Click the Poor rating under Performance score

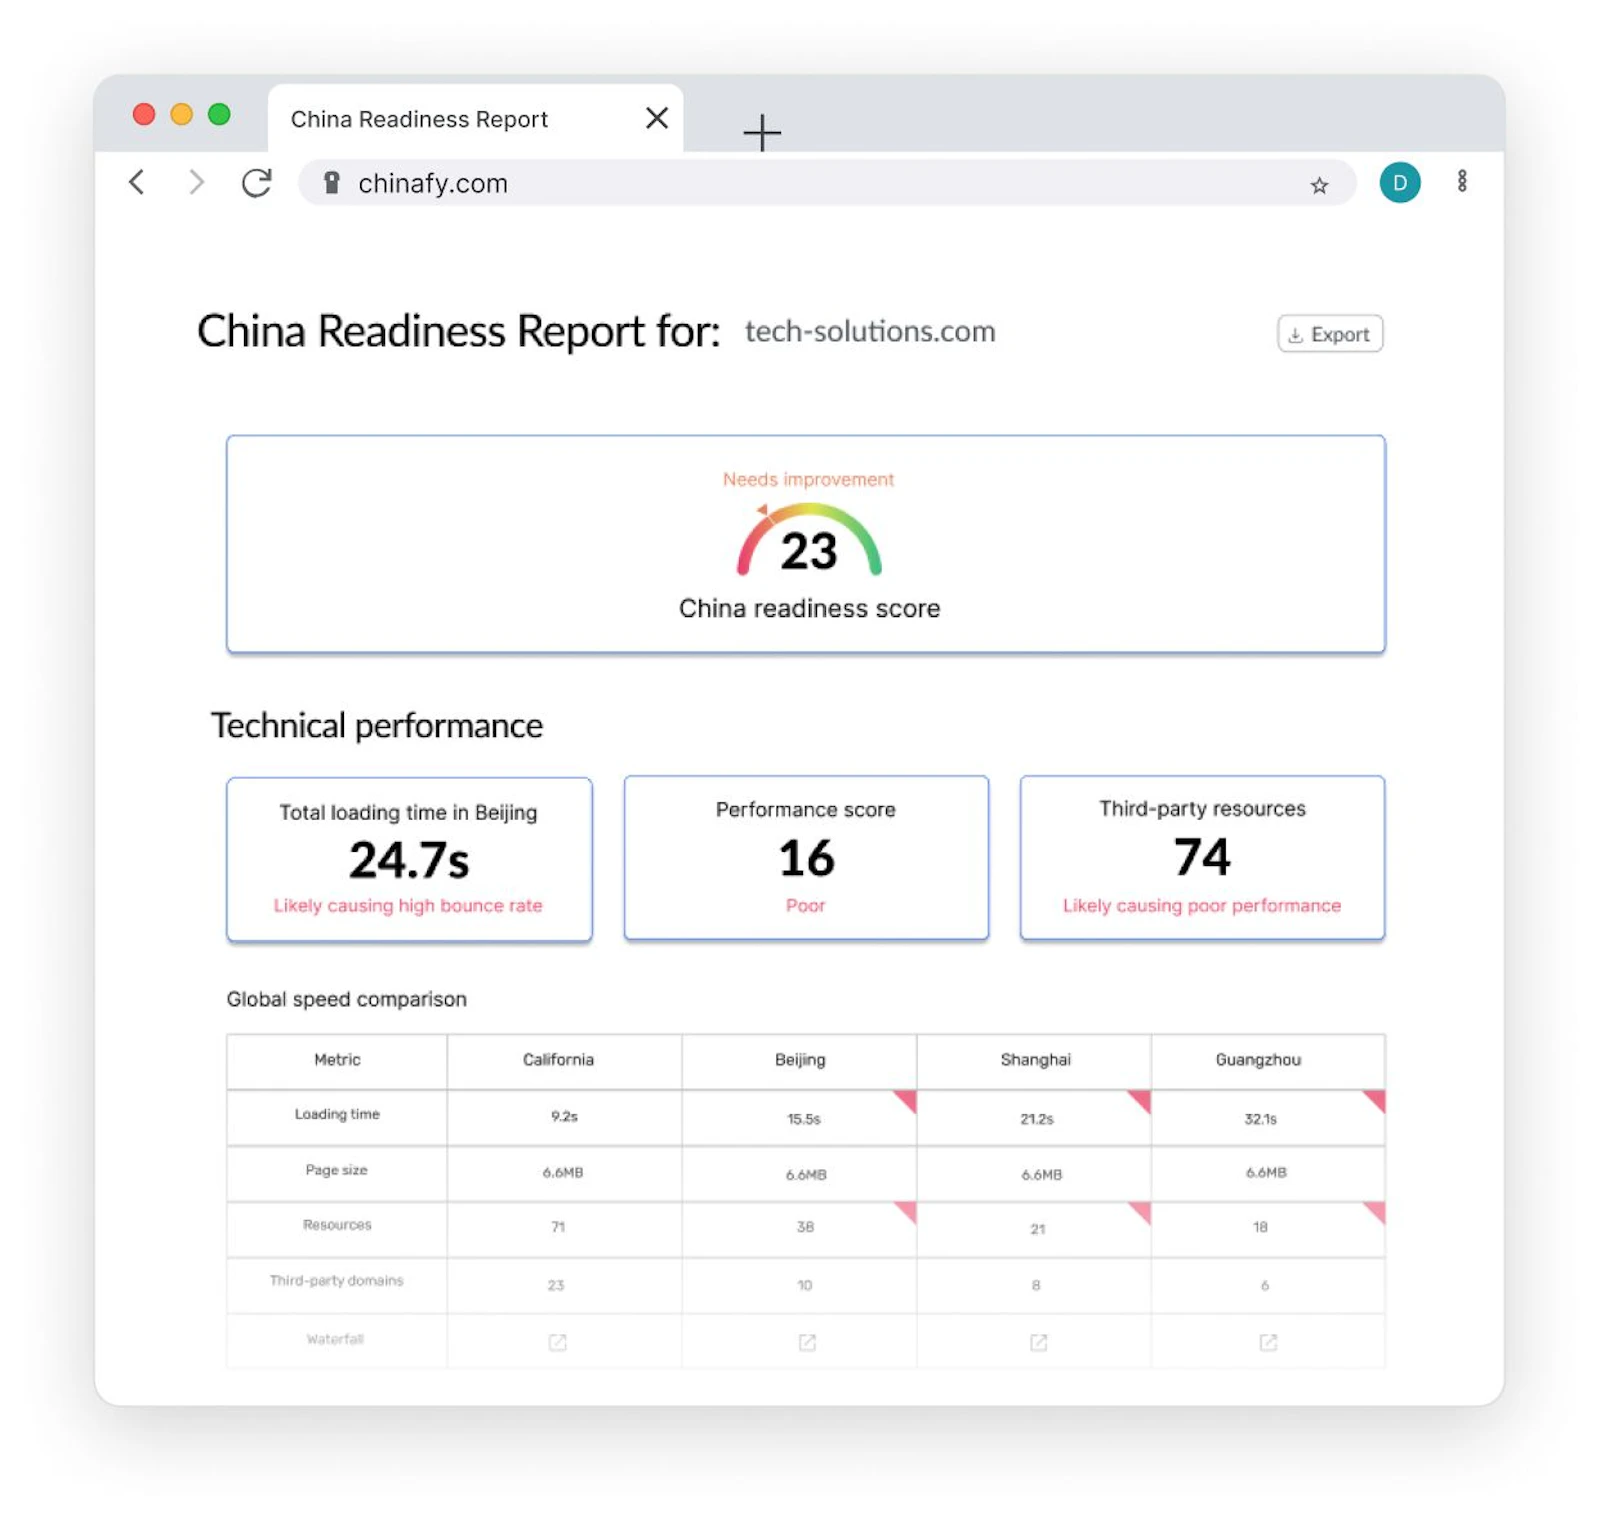805,905
